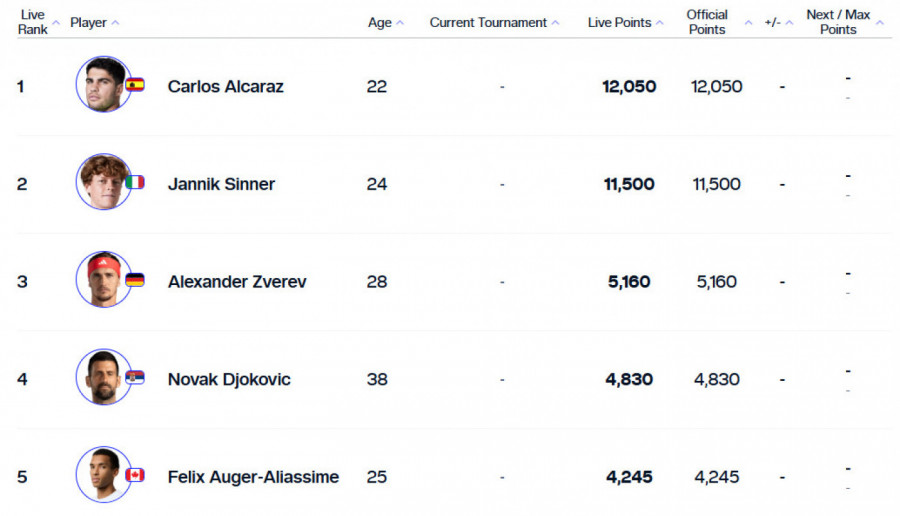
Task: Click the Germany flag icon
Action: point(135,280)
